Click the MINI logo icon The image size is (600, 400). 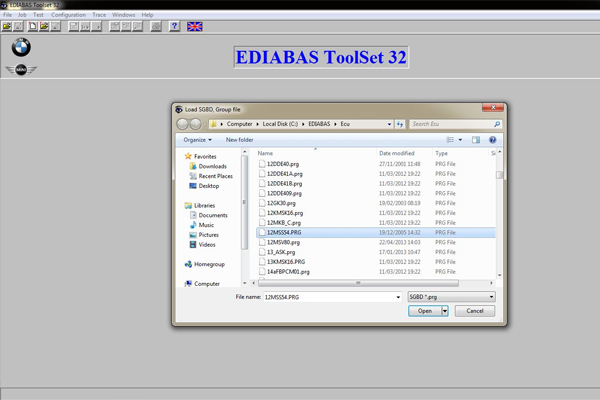point(21,70)
